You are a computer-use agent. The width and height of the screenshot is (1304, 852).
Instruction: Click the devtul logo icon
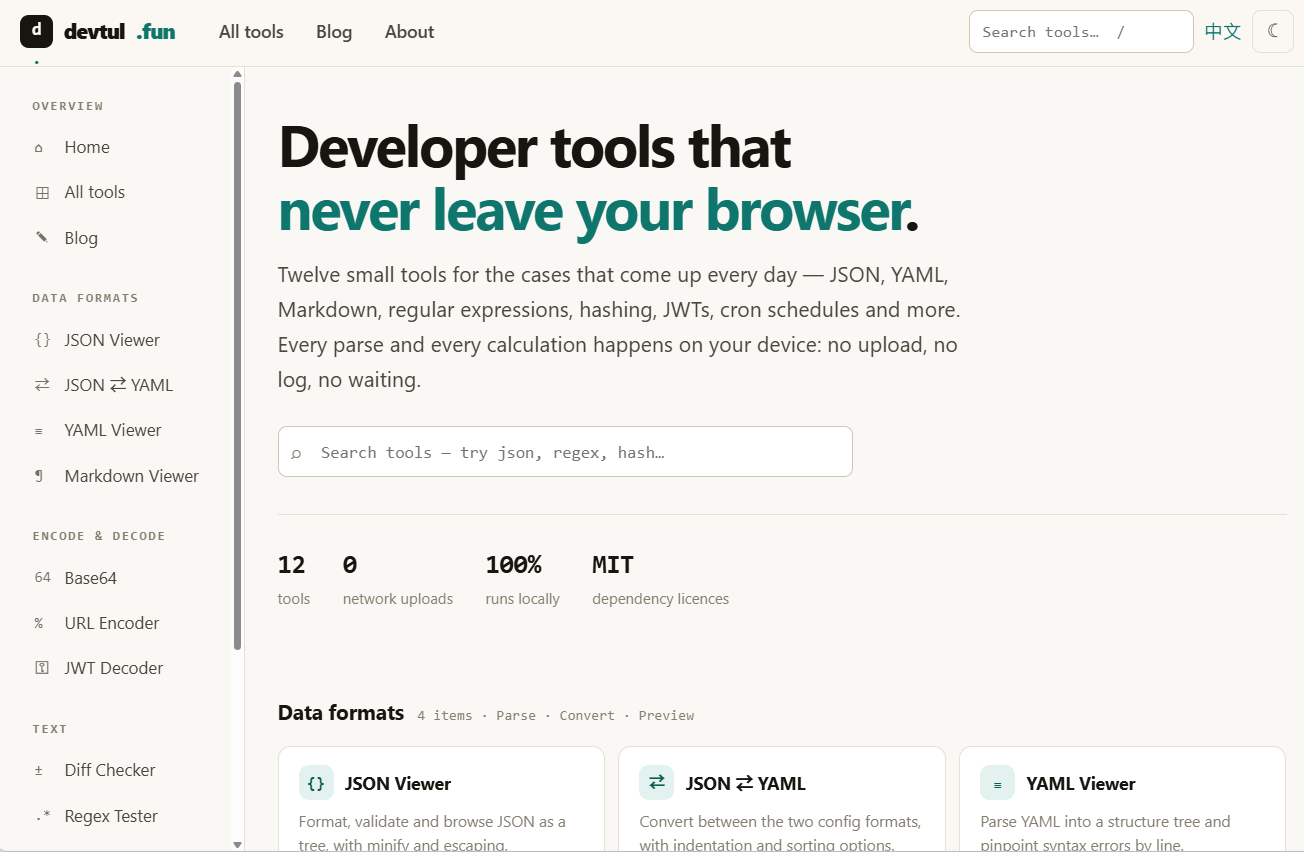pyautogui.click(x=36, y=31)
